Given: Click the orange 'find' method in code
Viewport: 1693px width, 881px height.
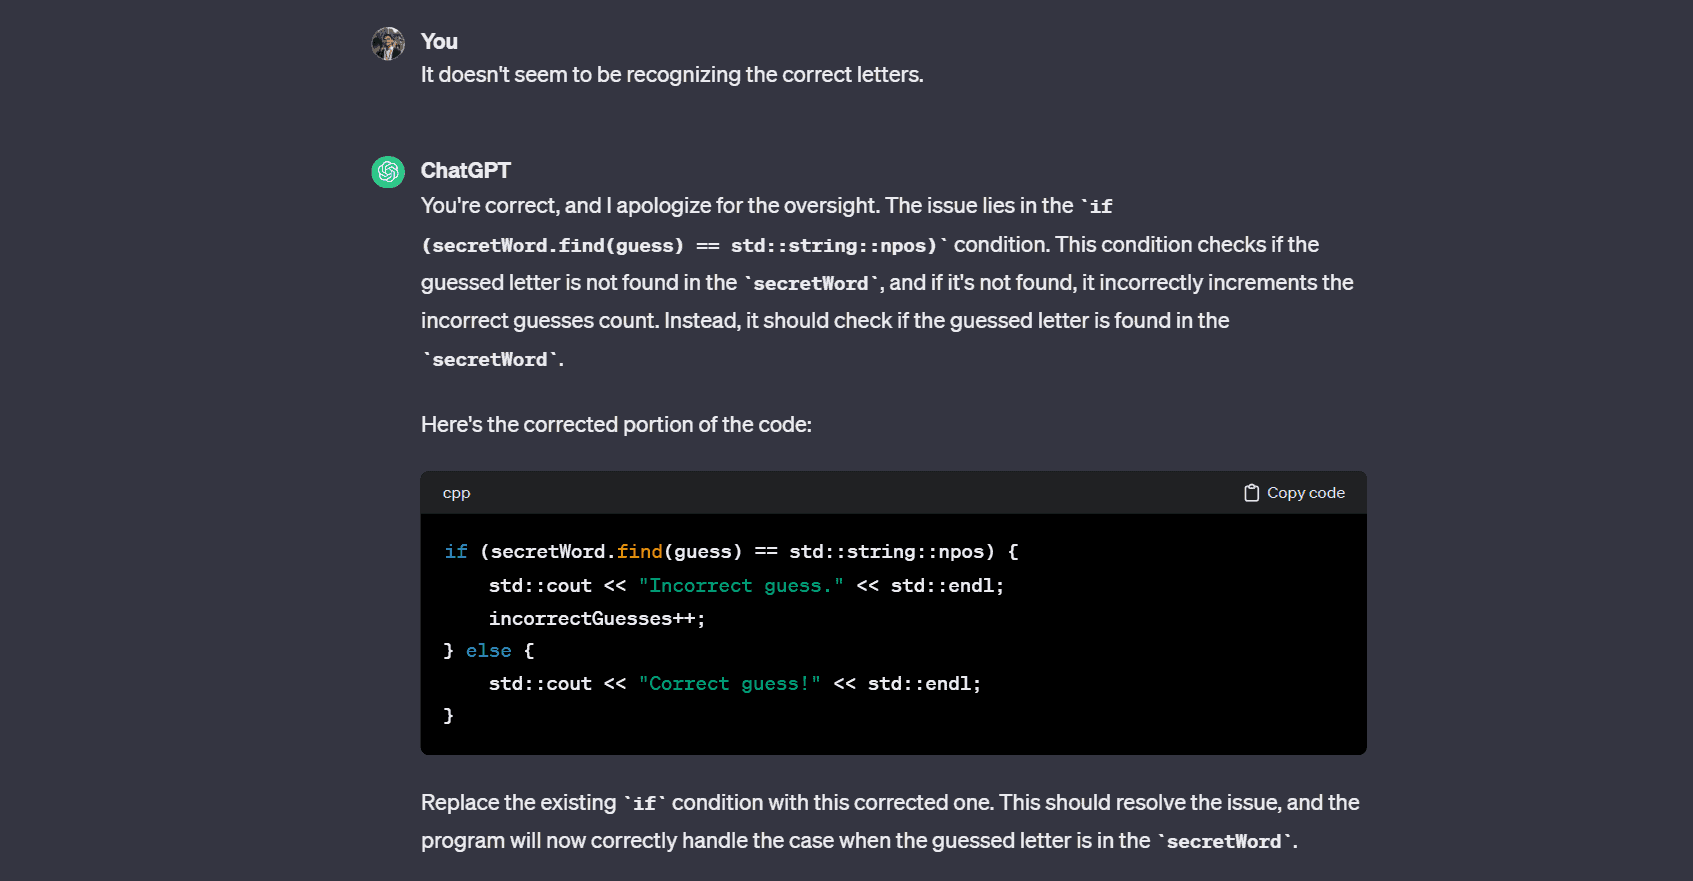Looking at the screenshot, I should 640,552.
